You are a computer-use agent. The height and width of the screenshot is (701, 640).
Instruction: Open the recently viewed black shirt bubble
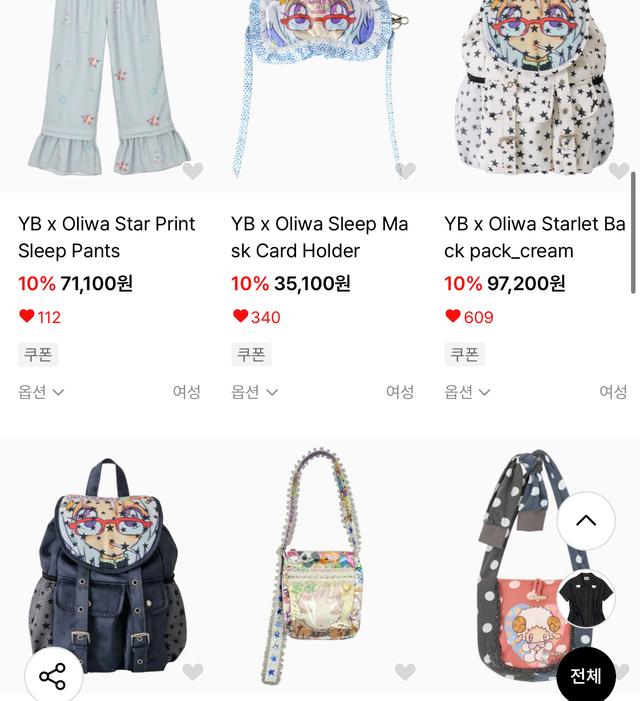click(x=586, y=599)
